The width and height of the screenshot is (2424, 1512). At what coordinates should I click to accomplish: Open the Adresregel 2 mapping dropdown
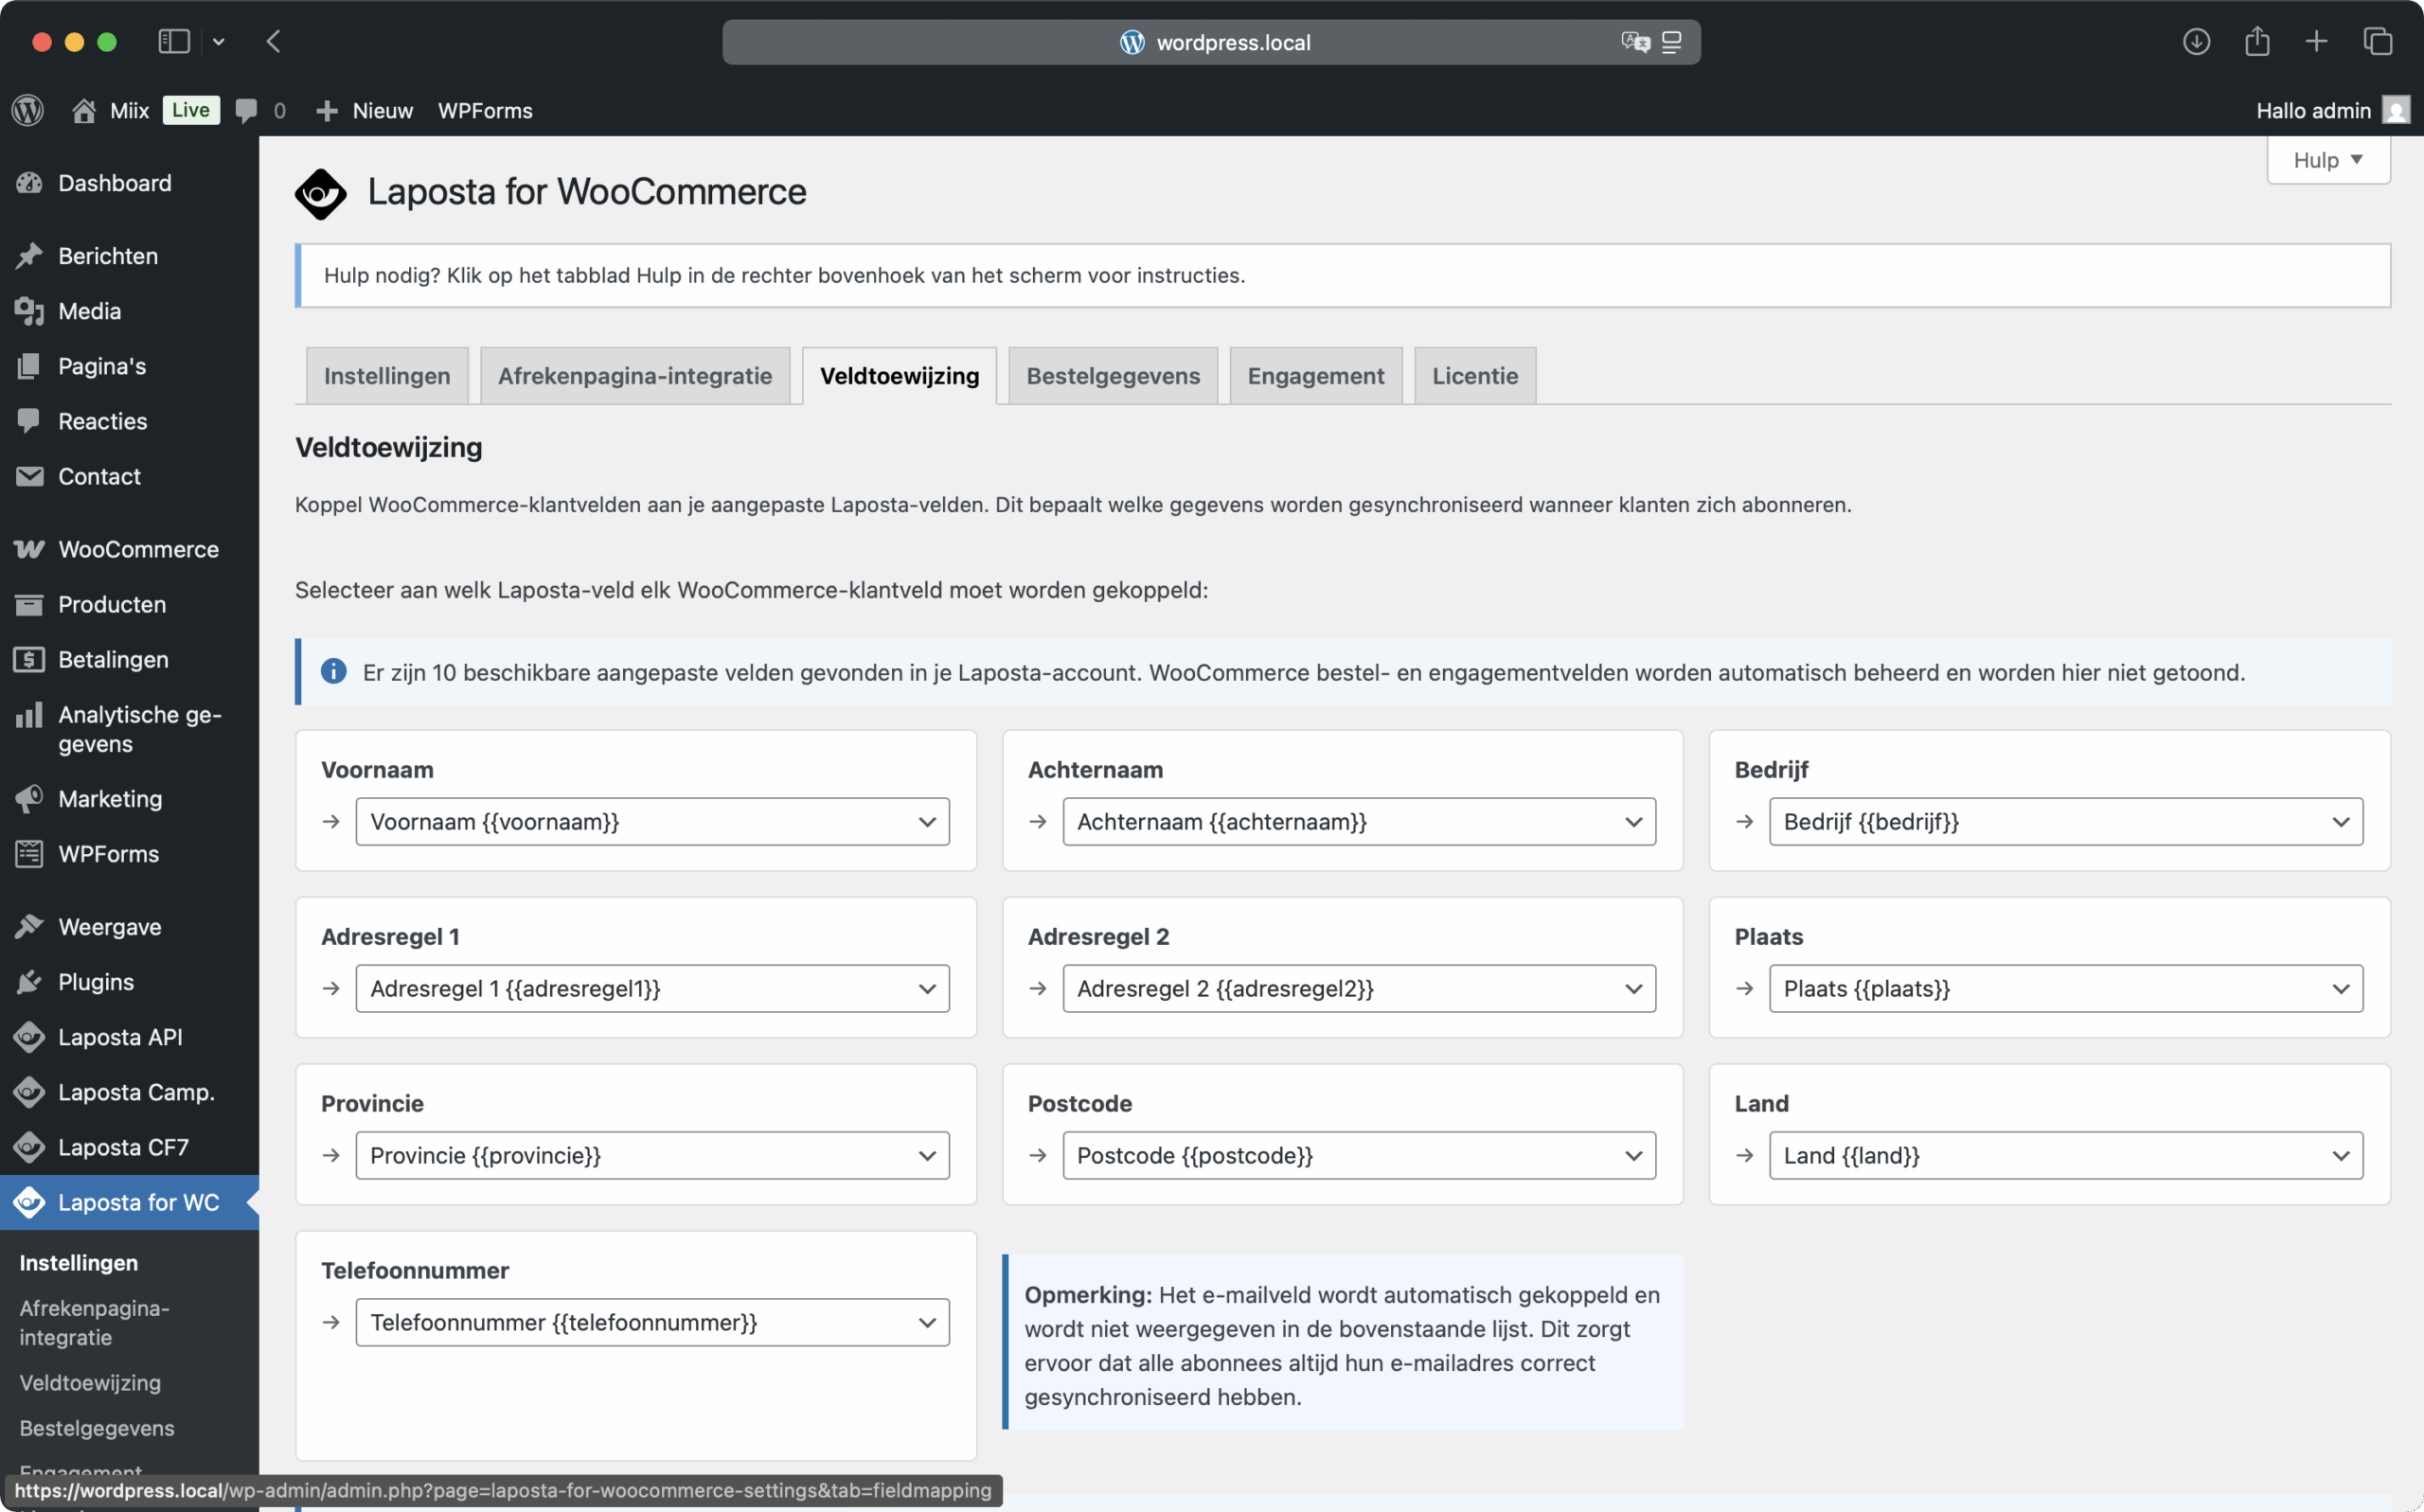click(1359, 988)
